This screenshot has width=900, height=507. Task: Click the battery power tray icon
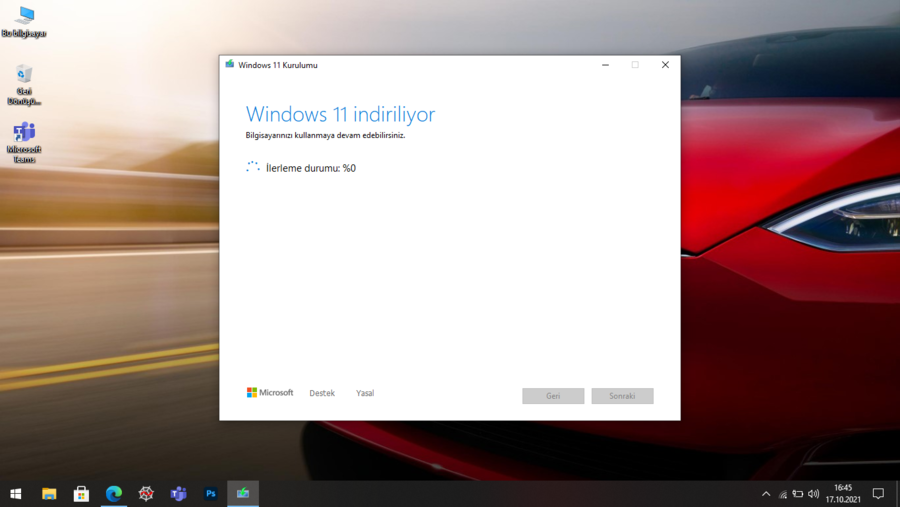click(798, 494)
